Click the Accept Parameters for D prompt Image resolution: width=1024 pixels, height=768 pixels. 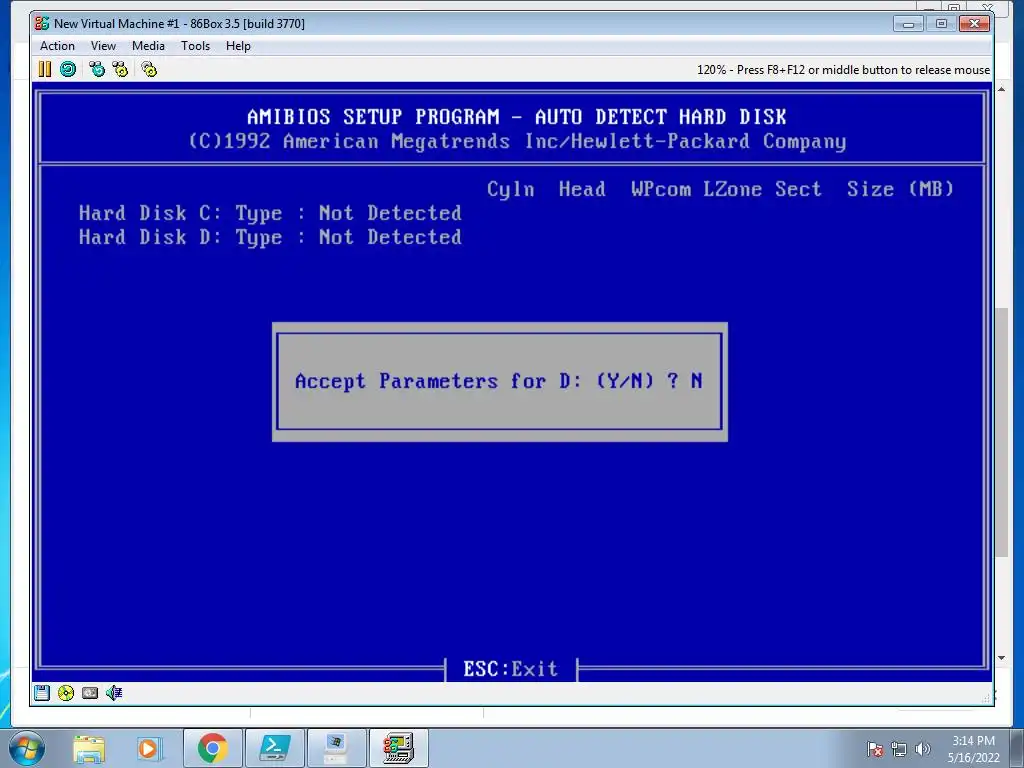coord(499,381)
